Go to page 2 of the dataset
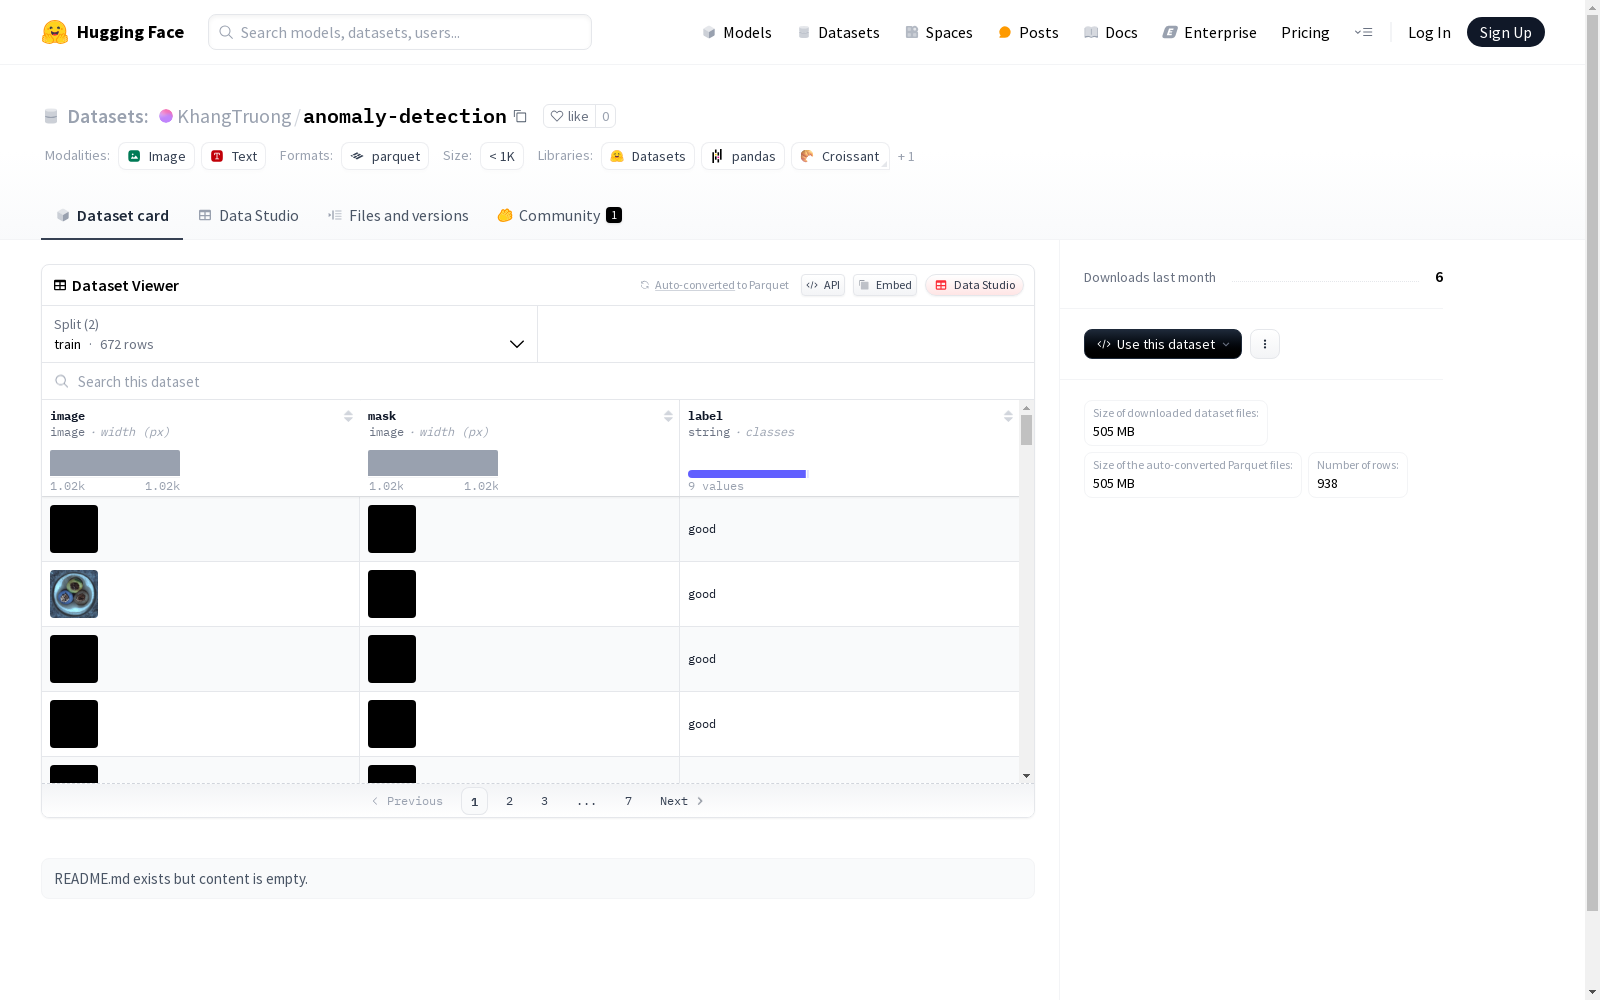The image size is (1600, 1000). [x=509, y=801]
